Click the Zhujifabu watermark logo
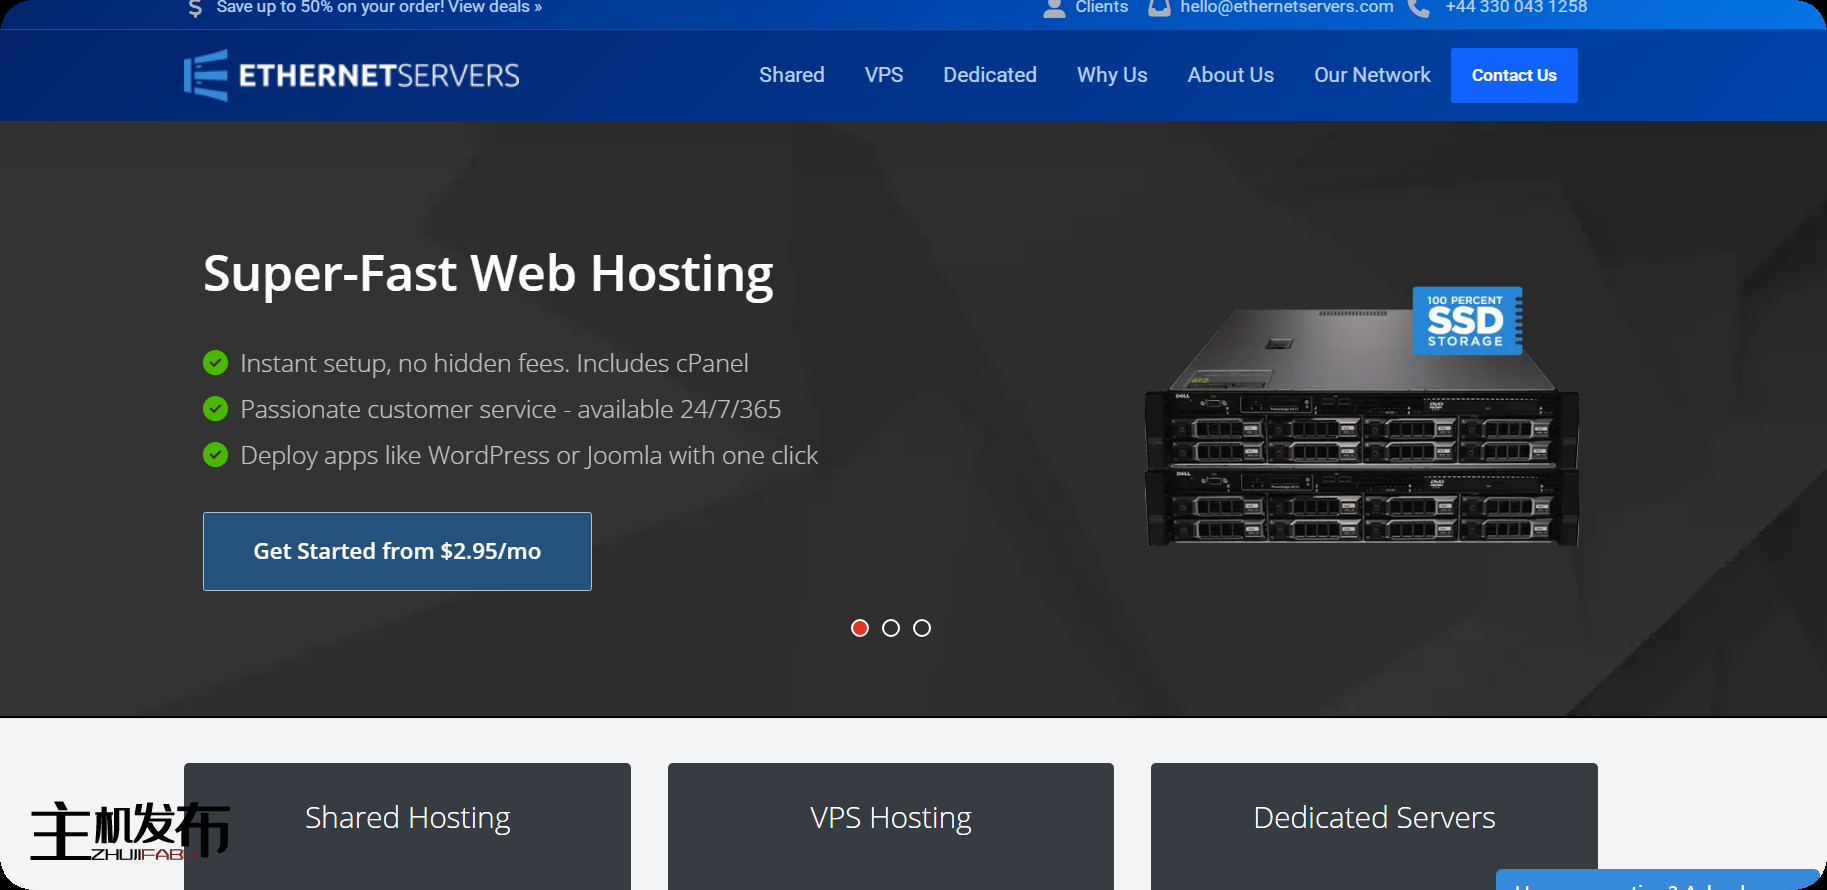Image resolution: width=1827 pixels, height=890 pixels. (129, 830)
